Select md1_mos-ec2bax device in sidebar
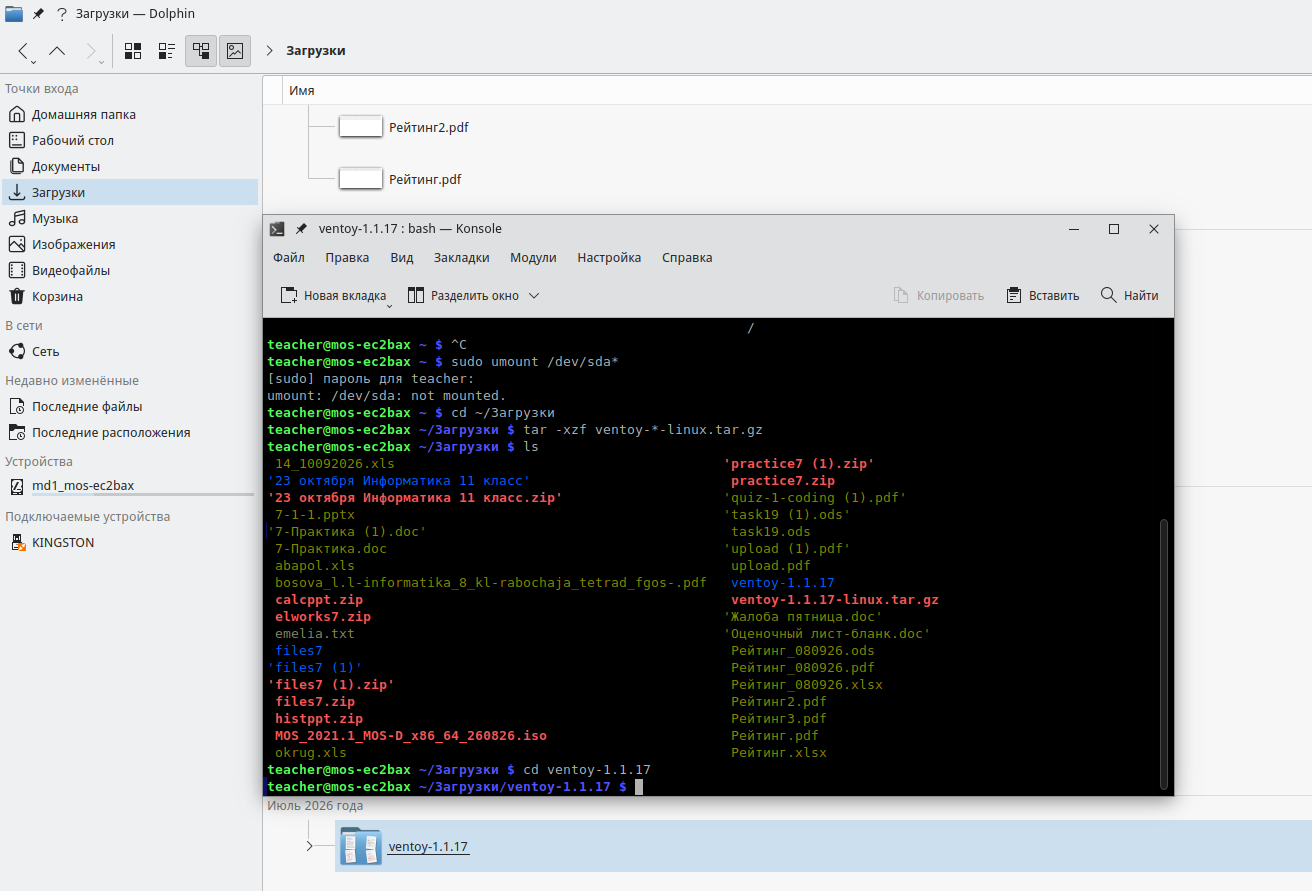Screen dimensions: 1312x891 [x=130, y=486]
